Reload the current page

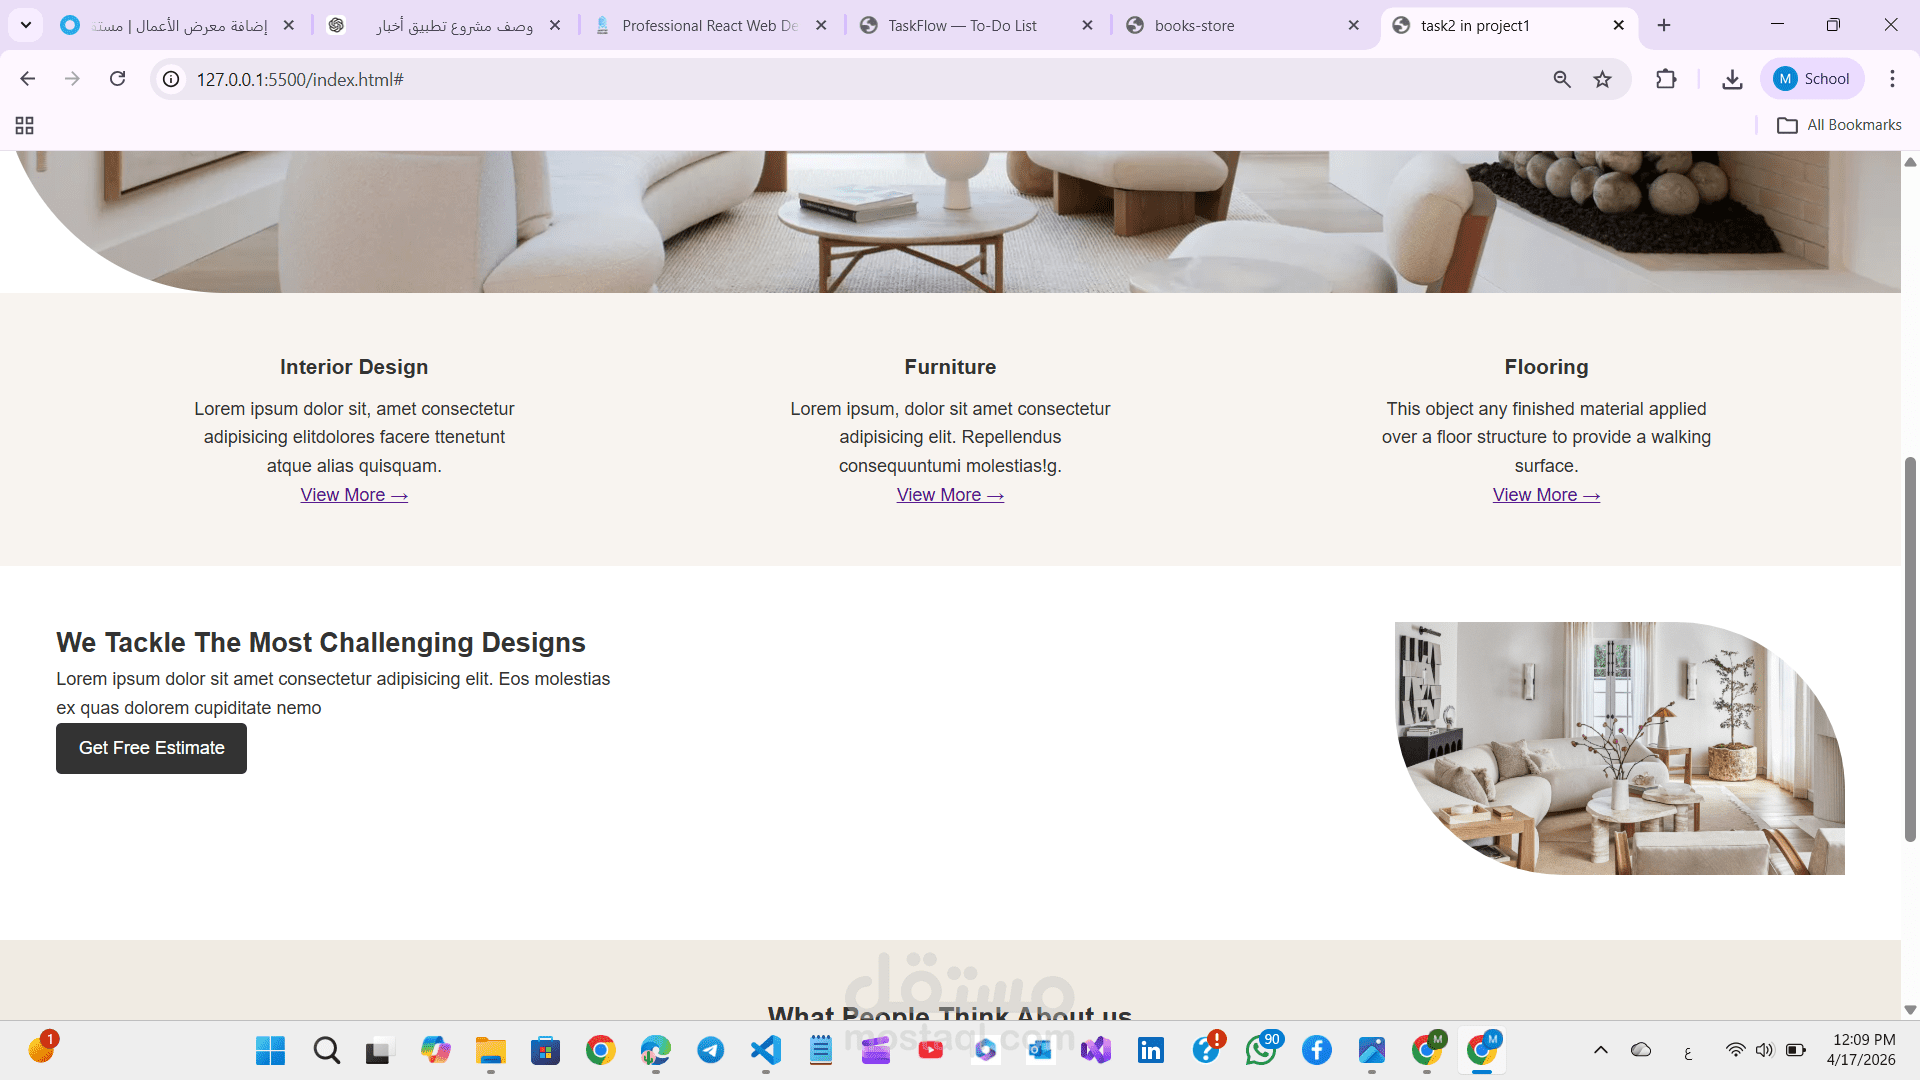[117, 79]
